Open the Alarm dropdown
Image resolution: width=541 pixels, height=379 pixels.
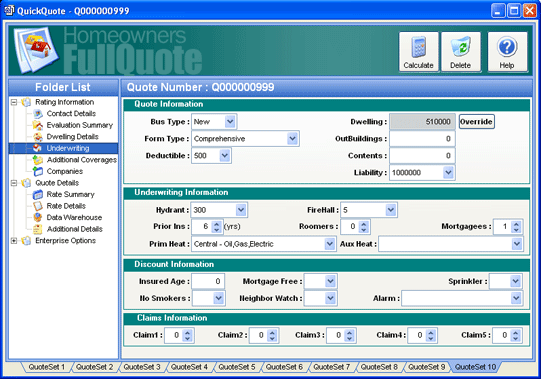516,298
